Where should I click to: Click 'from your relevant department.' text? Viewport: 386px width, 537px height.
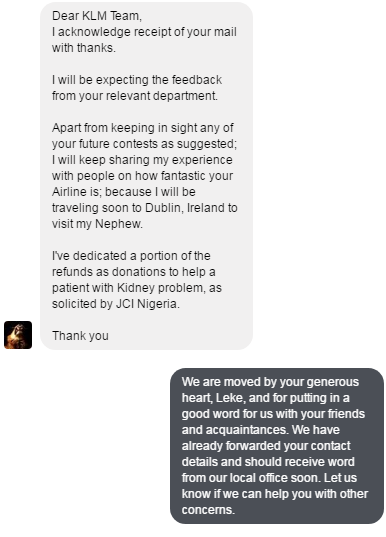(x=135, y=96)
